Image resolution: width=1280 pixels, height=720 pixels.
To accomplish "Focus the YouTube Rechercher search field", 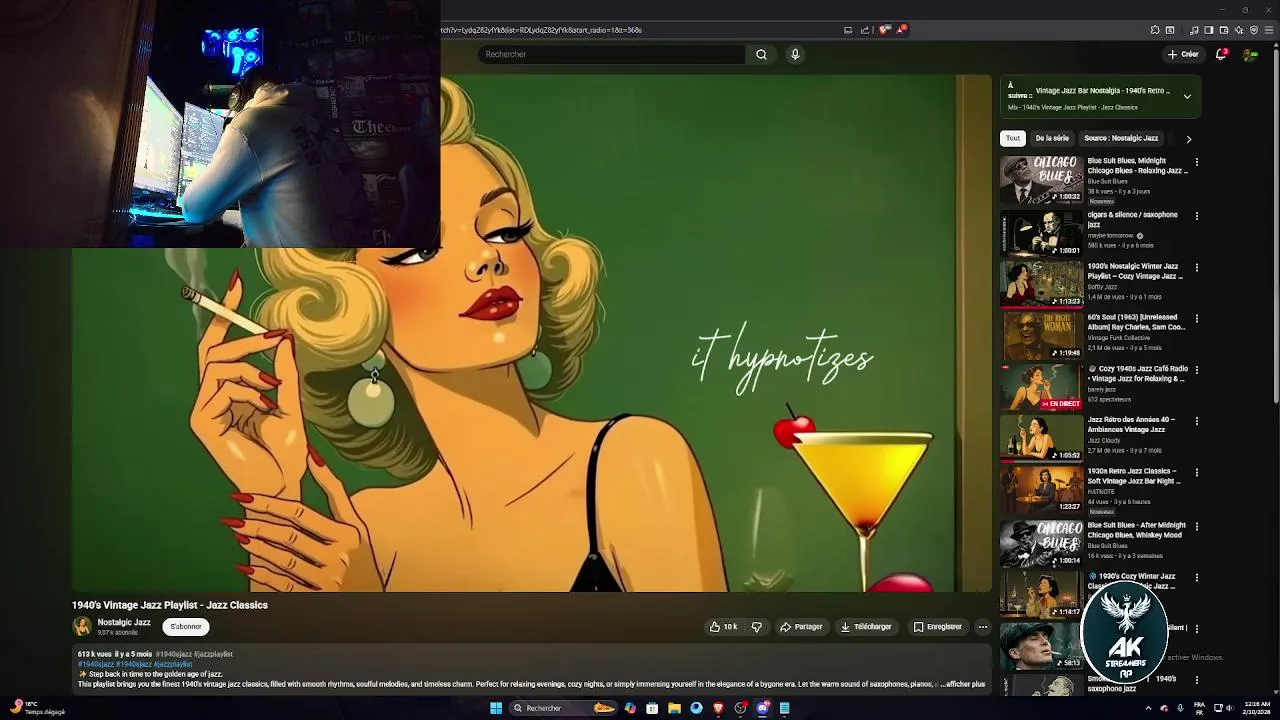I will tap(611, 54).
